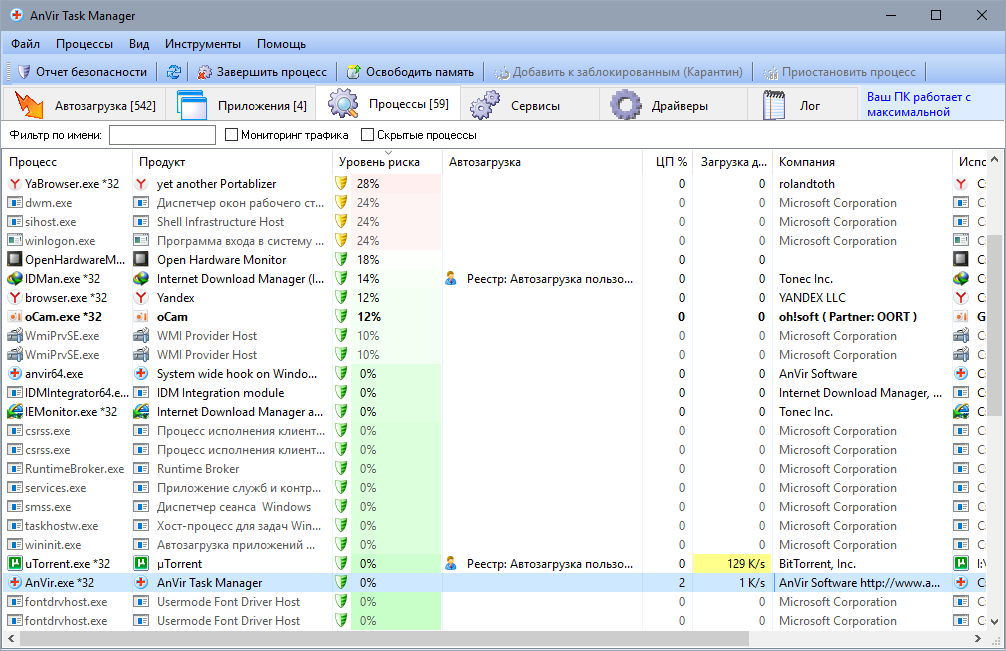Focus the Фильтр по имени input field

[162, 135]
